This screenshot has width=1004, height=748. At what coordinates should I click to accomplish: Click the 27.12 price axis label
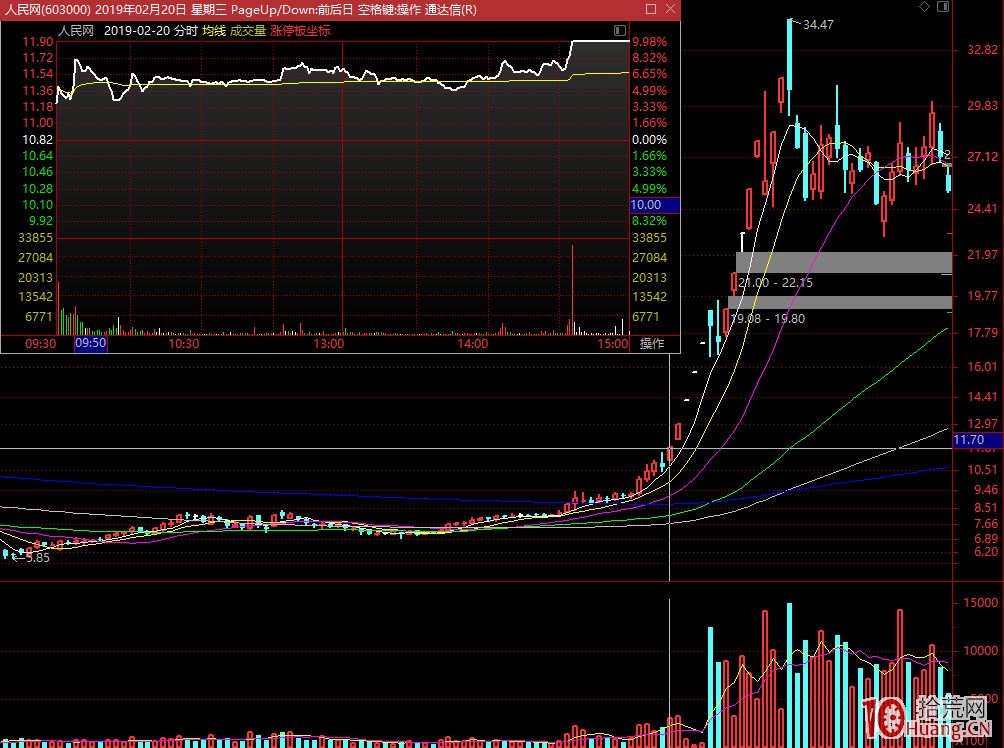tap(982, 157)
